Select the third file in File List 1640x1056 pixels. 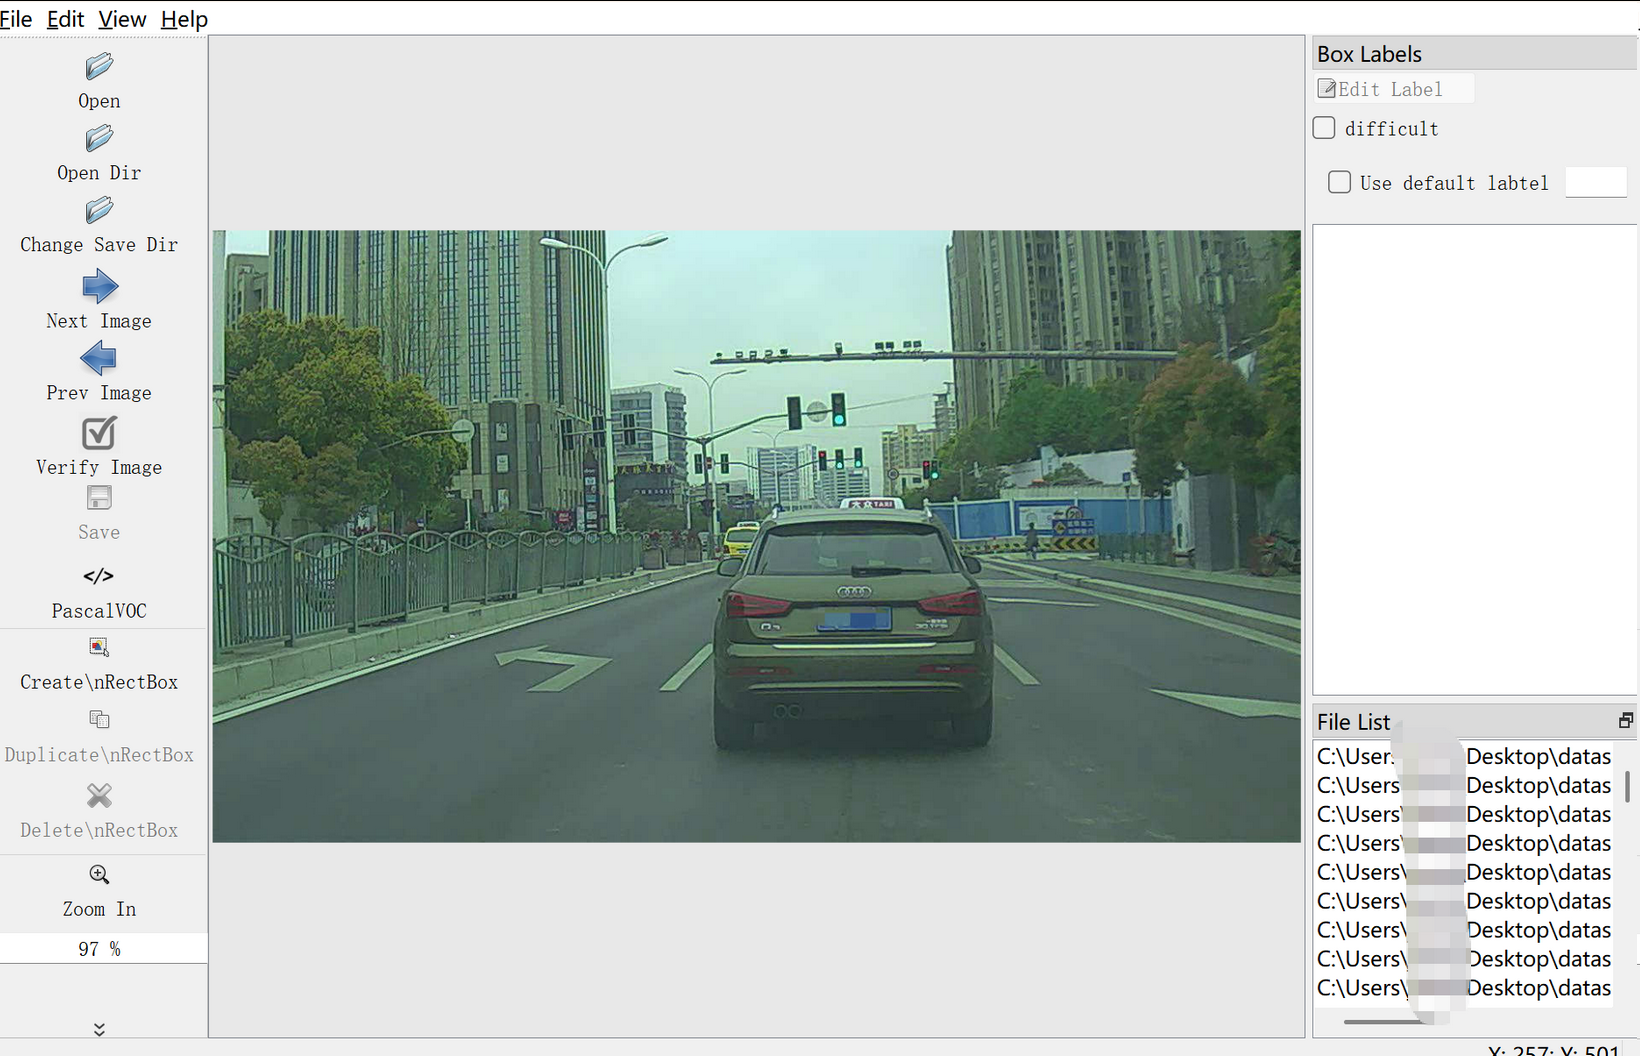pyautogui.click(x=1464, y=814)
